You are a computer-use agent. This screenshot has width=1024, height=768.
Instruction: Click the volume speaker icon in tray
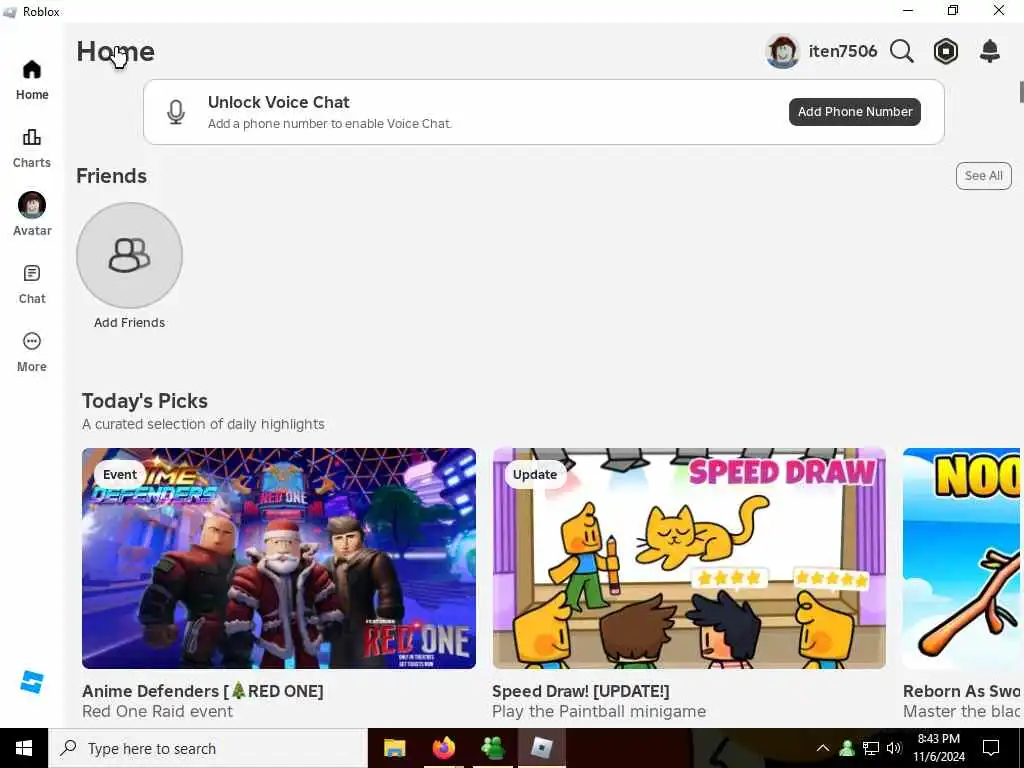click(x=894, y=748)
